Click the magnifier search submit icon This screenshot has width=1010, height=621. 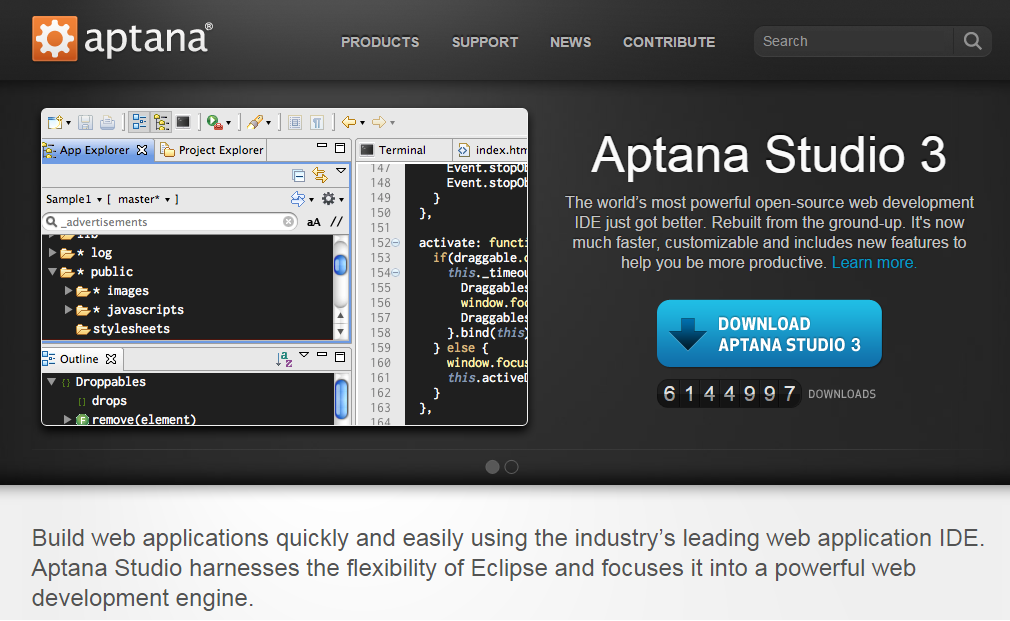[973, 41]
